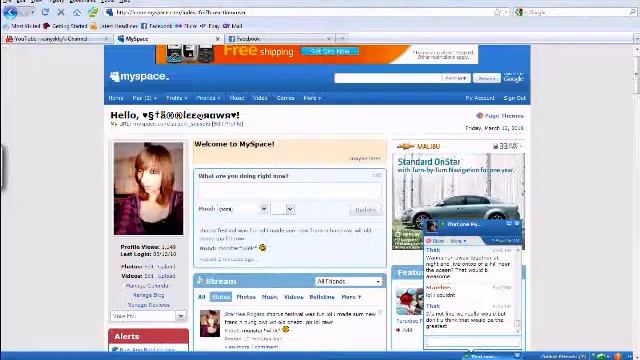Close the chat tab in bottom bar
Screen dimensions: 640x360
[x=517, y=356]
